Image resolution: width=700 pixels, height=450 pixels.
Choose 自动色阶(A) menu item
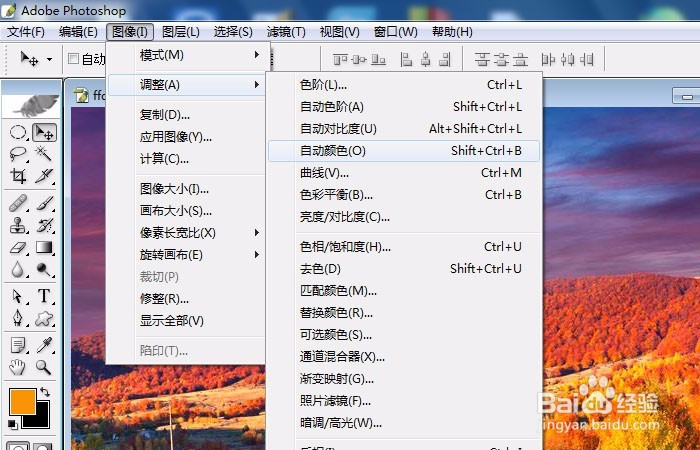pyautogui.click(x=404, y=107)
